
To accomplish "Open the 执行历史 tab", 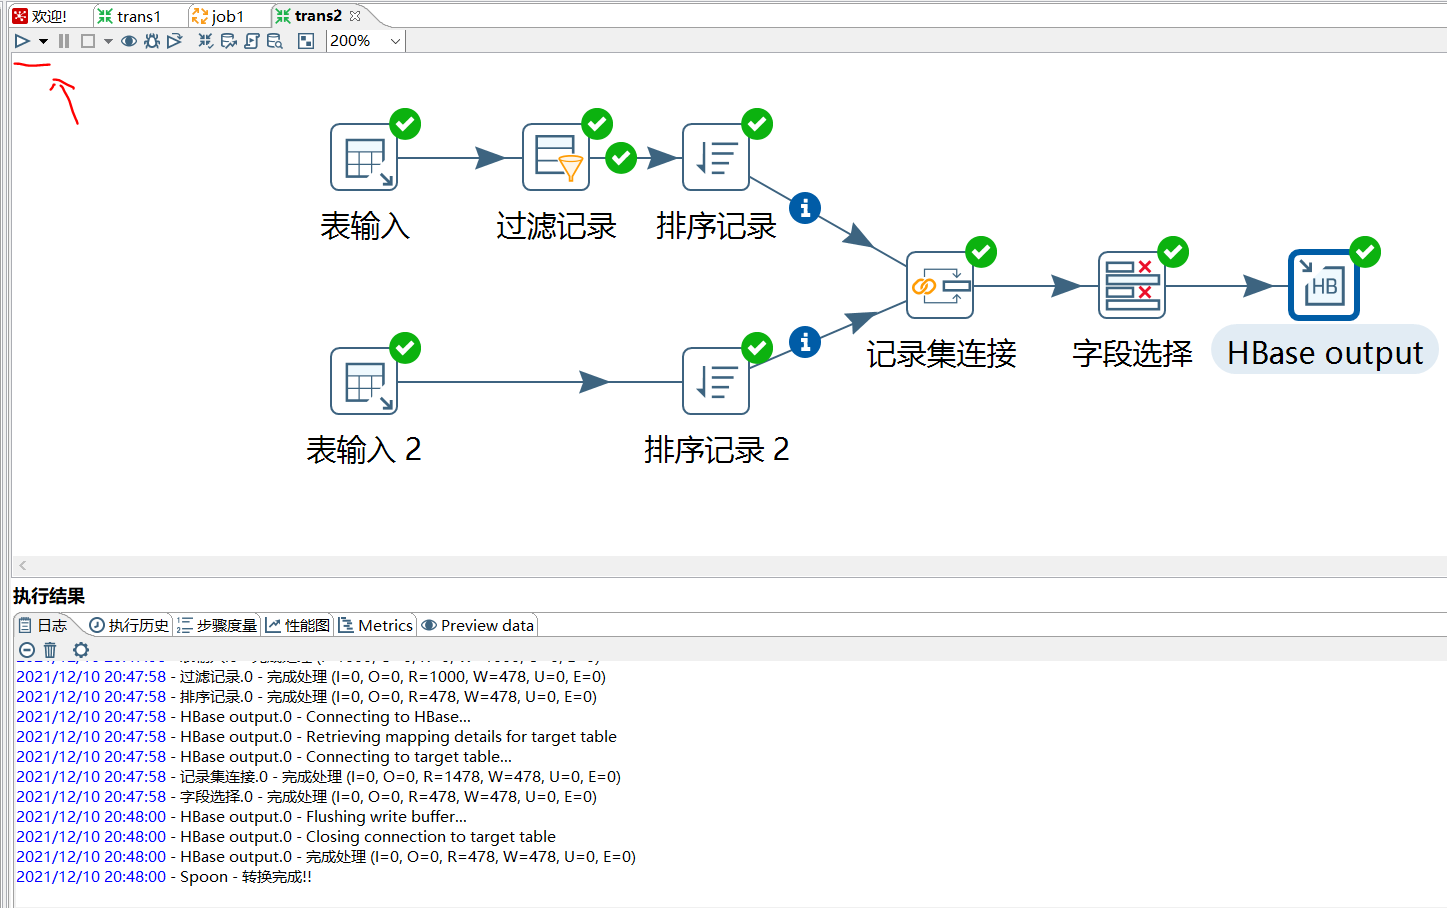I will point(129,625).
